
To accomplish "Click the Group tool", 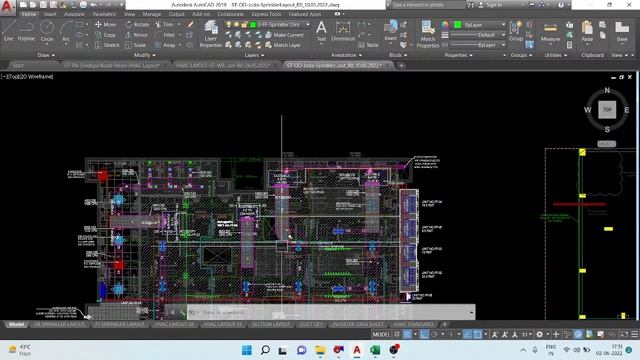I will click(x=516, y=31).
